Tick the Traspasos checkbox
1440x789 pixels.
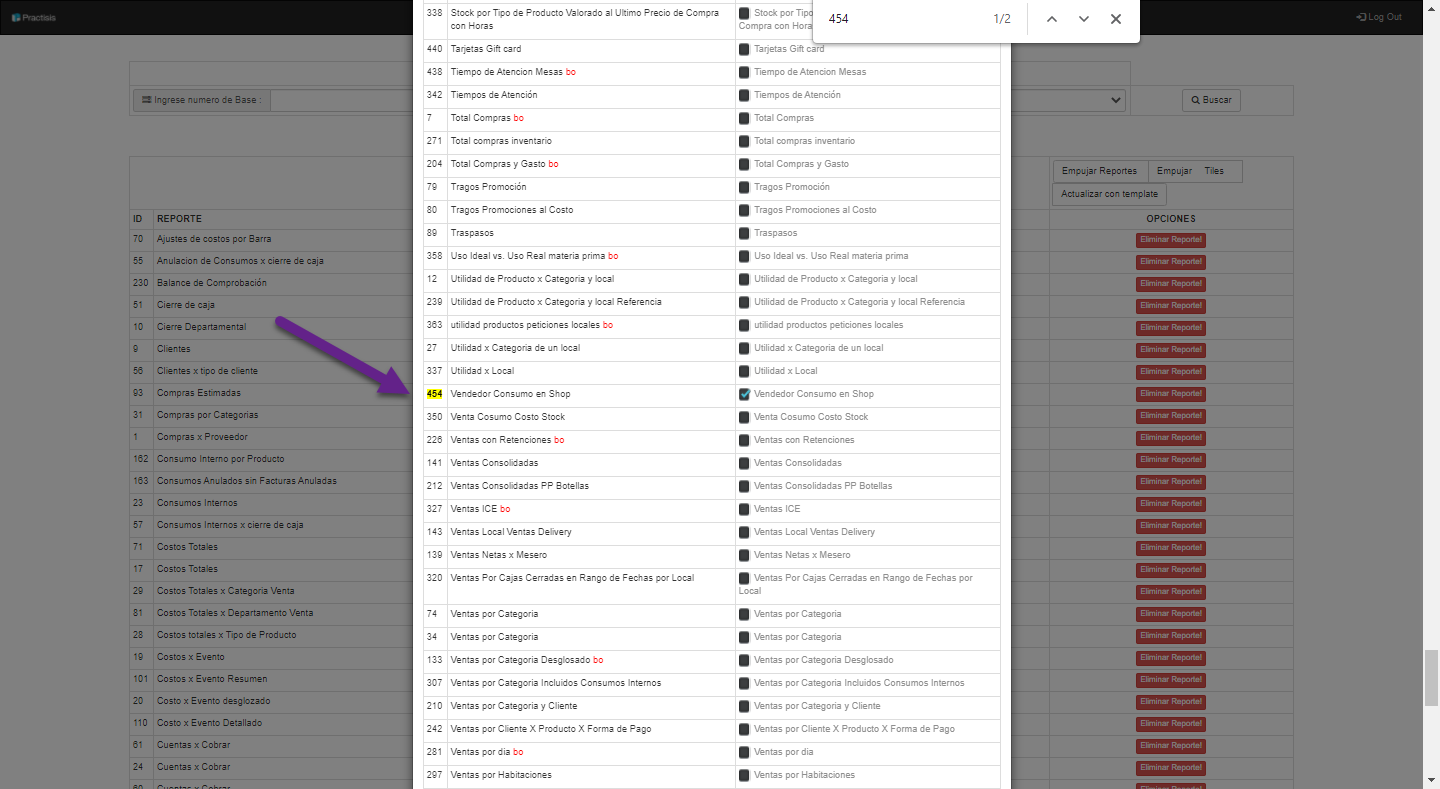click(x=744, y=233)
